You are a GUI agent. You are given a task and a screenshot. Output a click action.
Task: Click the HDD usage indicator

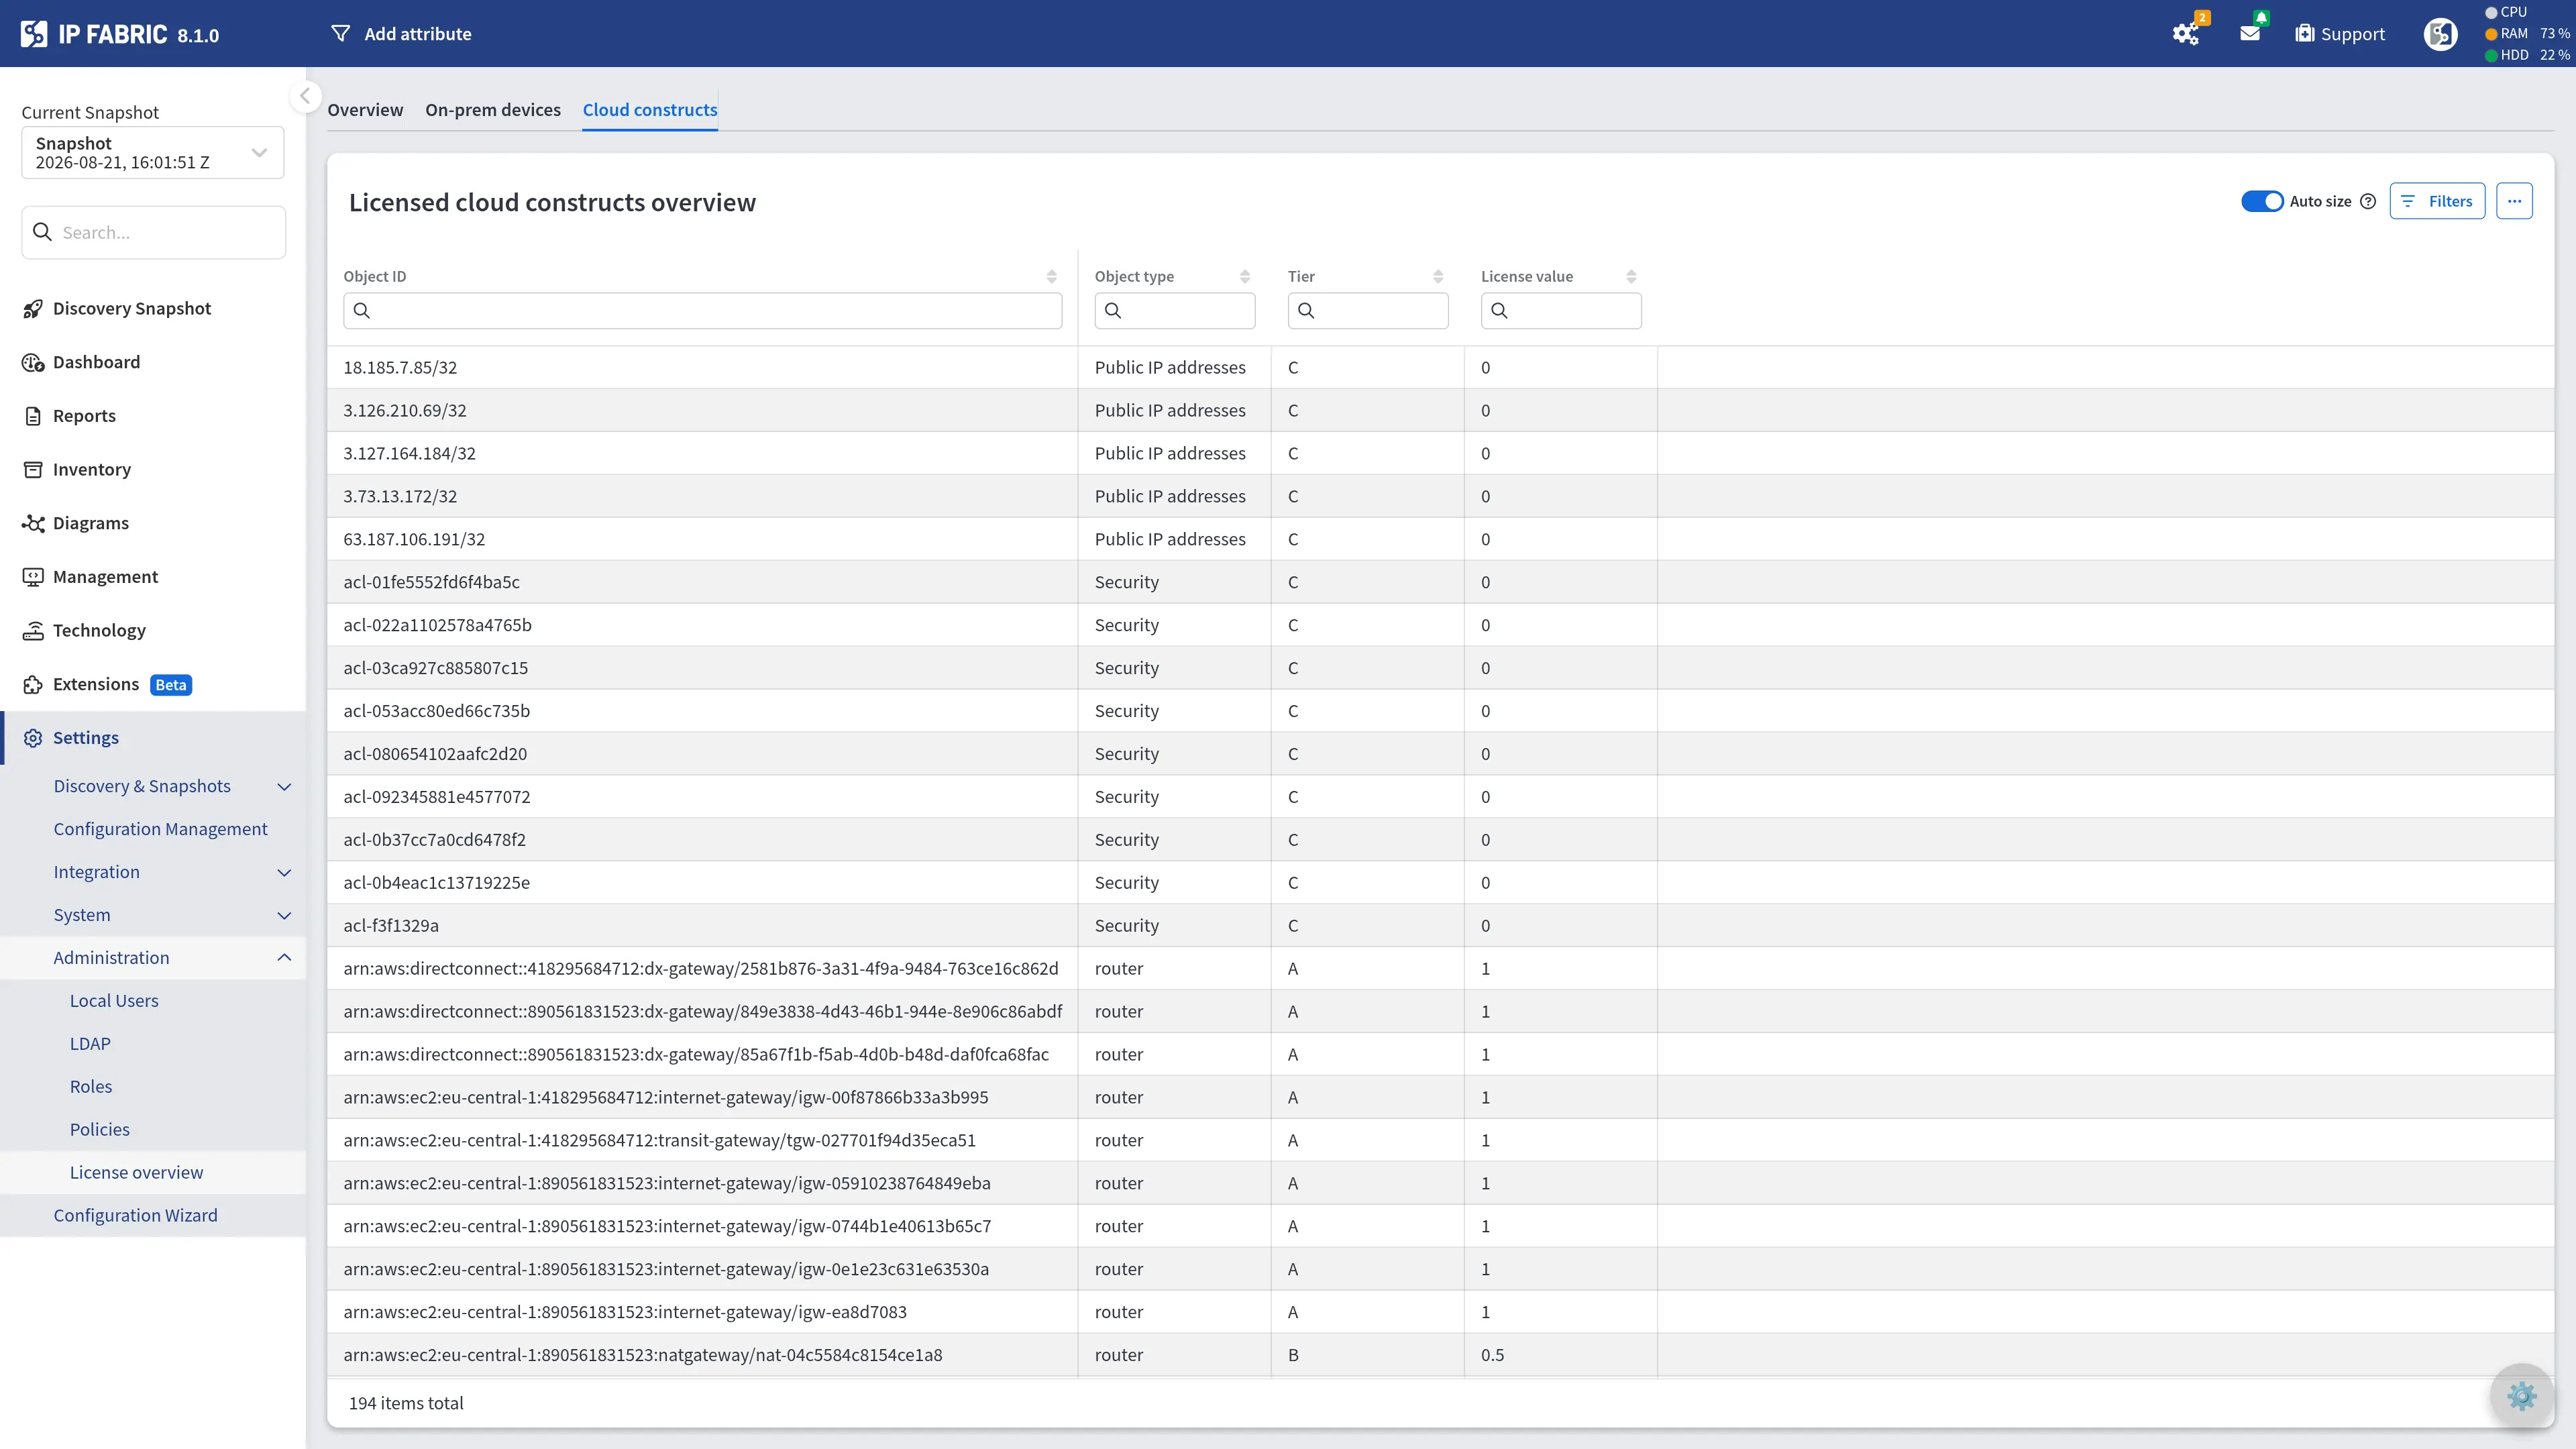pyautogui.click(x=2527, y=55)
